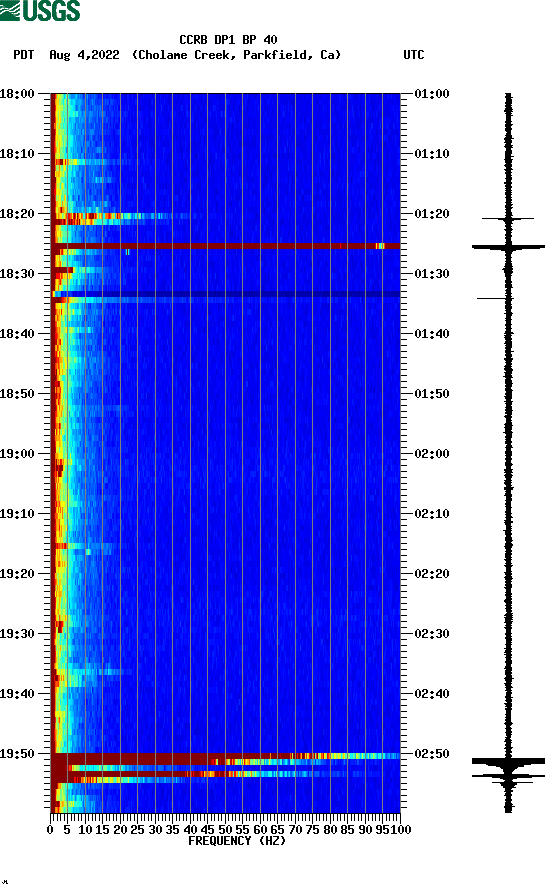This screenshot has width=552, height=893.
Task: Click the 'UTC' timezone label
Action: [414, 55]
